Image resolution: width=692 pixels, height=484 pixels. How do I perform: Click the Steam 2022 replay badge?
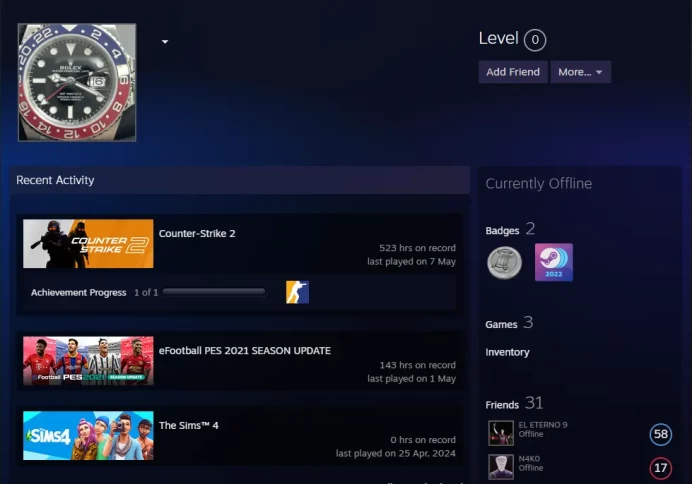pyautogui.click(x=554, y=262)
